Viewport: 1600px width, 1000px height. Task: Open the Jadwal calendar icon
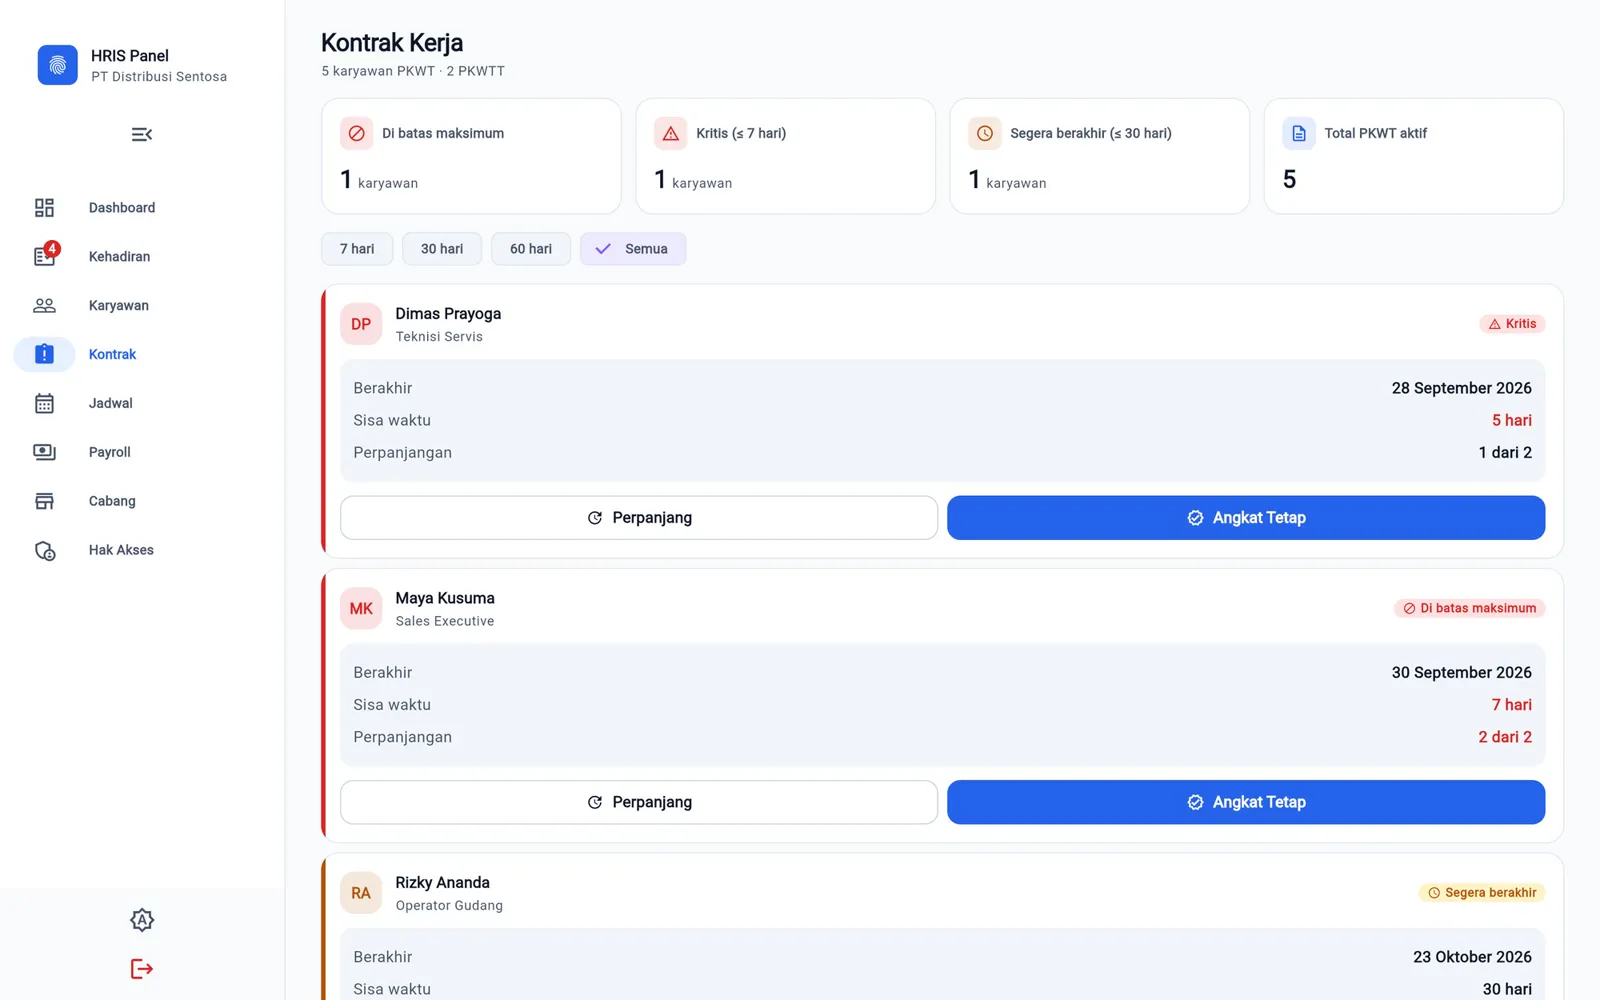[x=44, y=403]
